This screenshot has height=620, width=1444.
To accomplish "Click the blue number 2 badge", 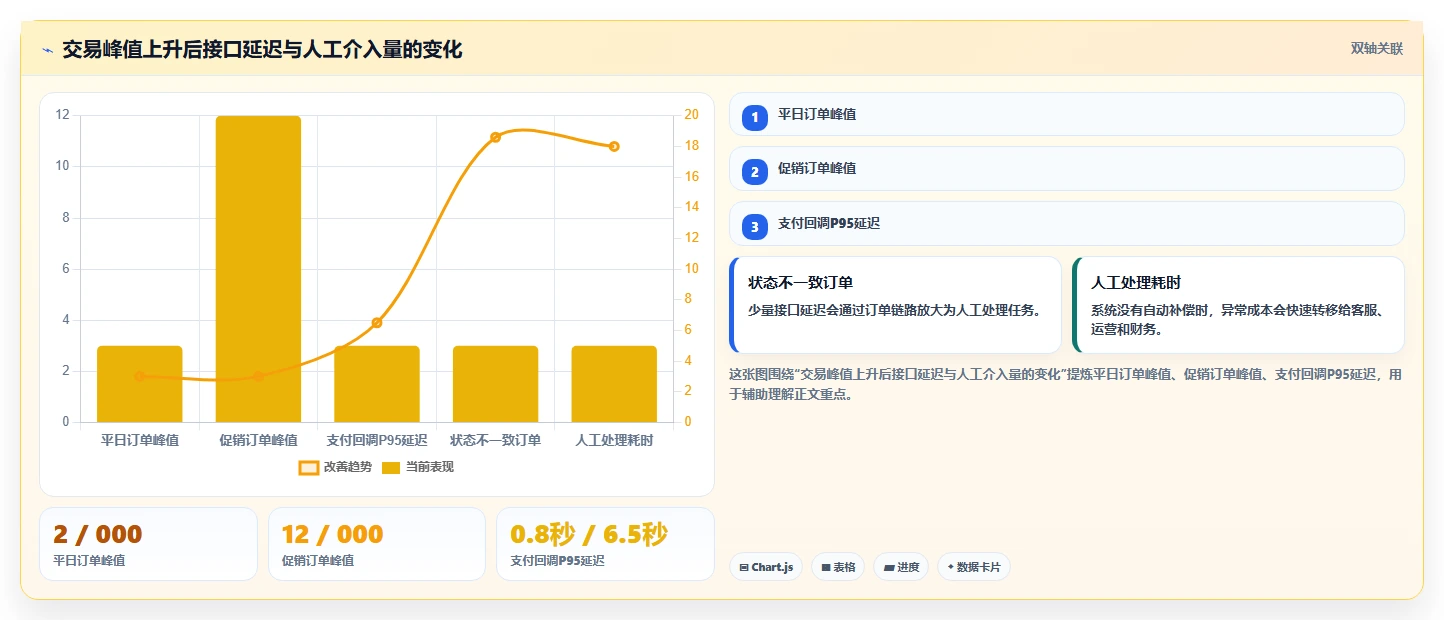I will 755,172.
